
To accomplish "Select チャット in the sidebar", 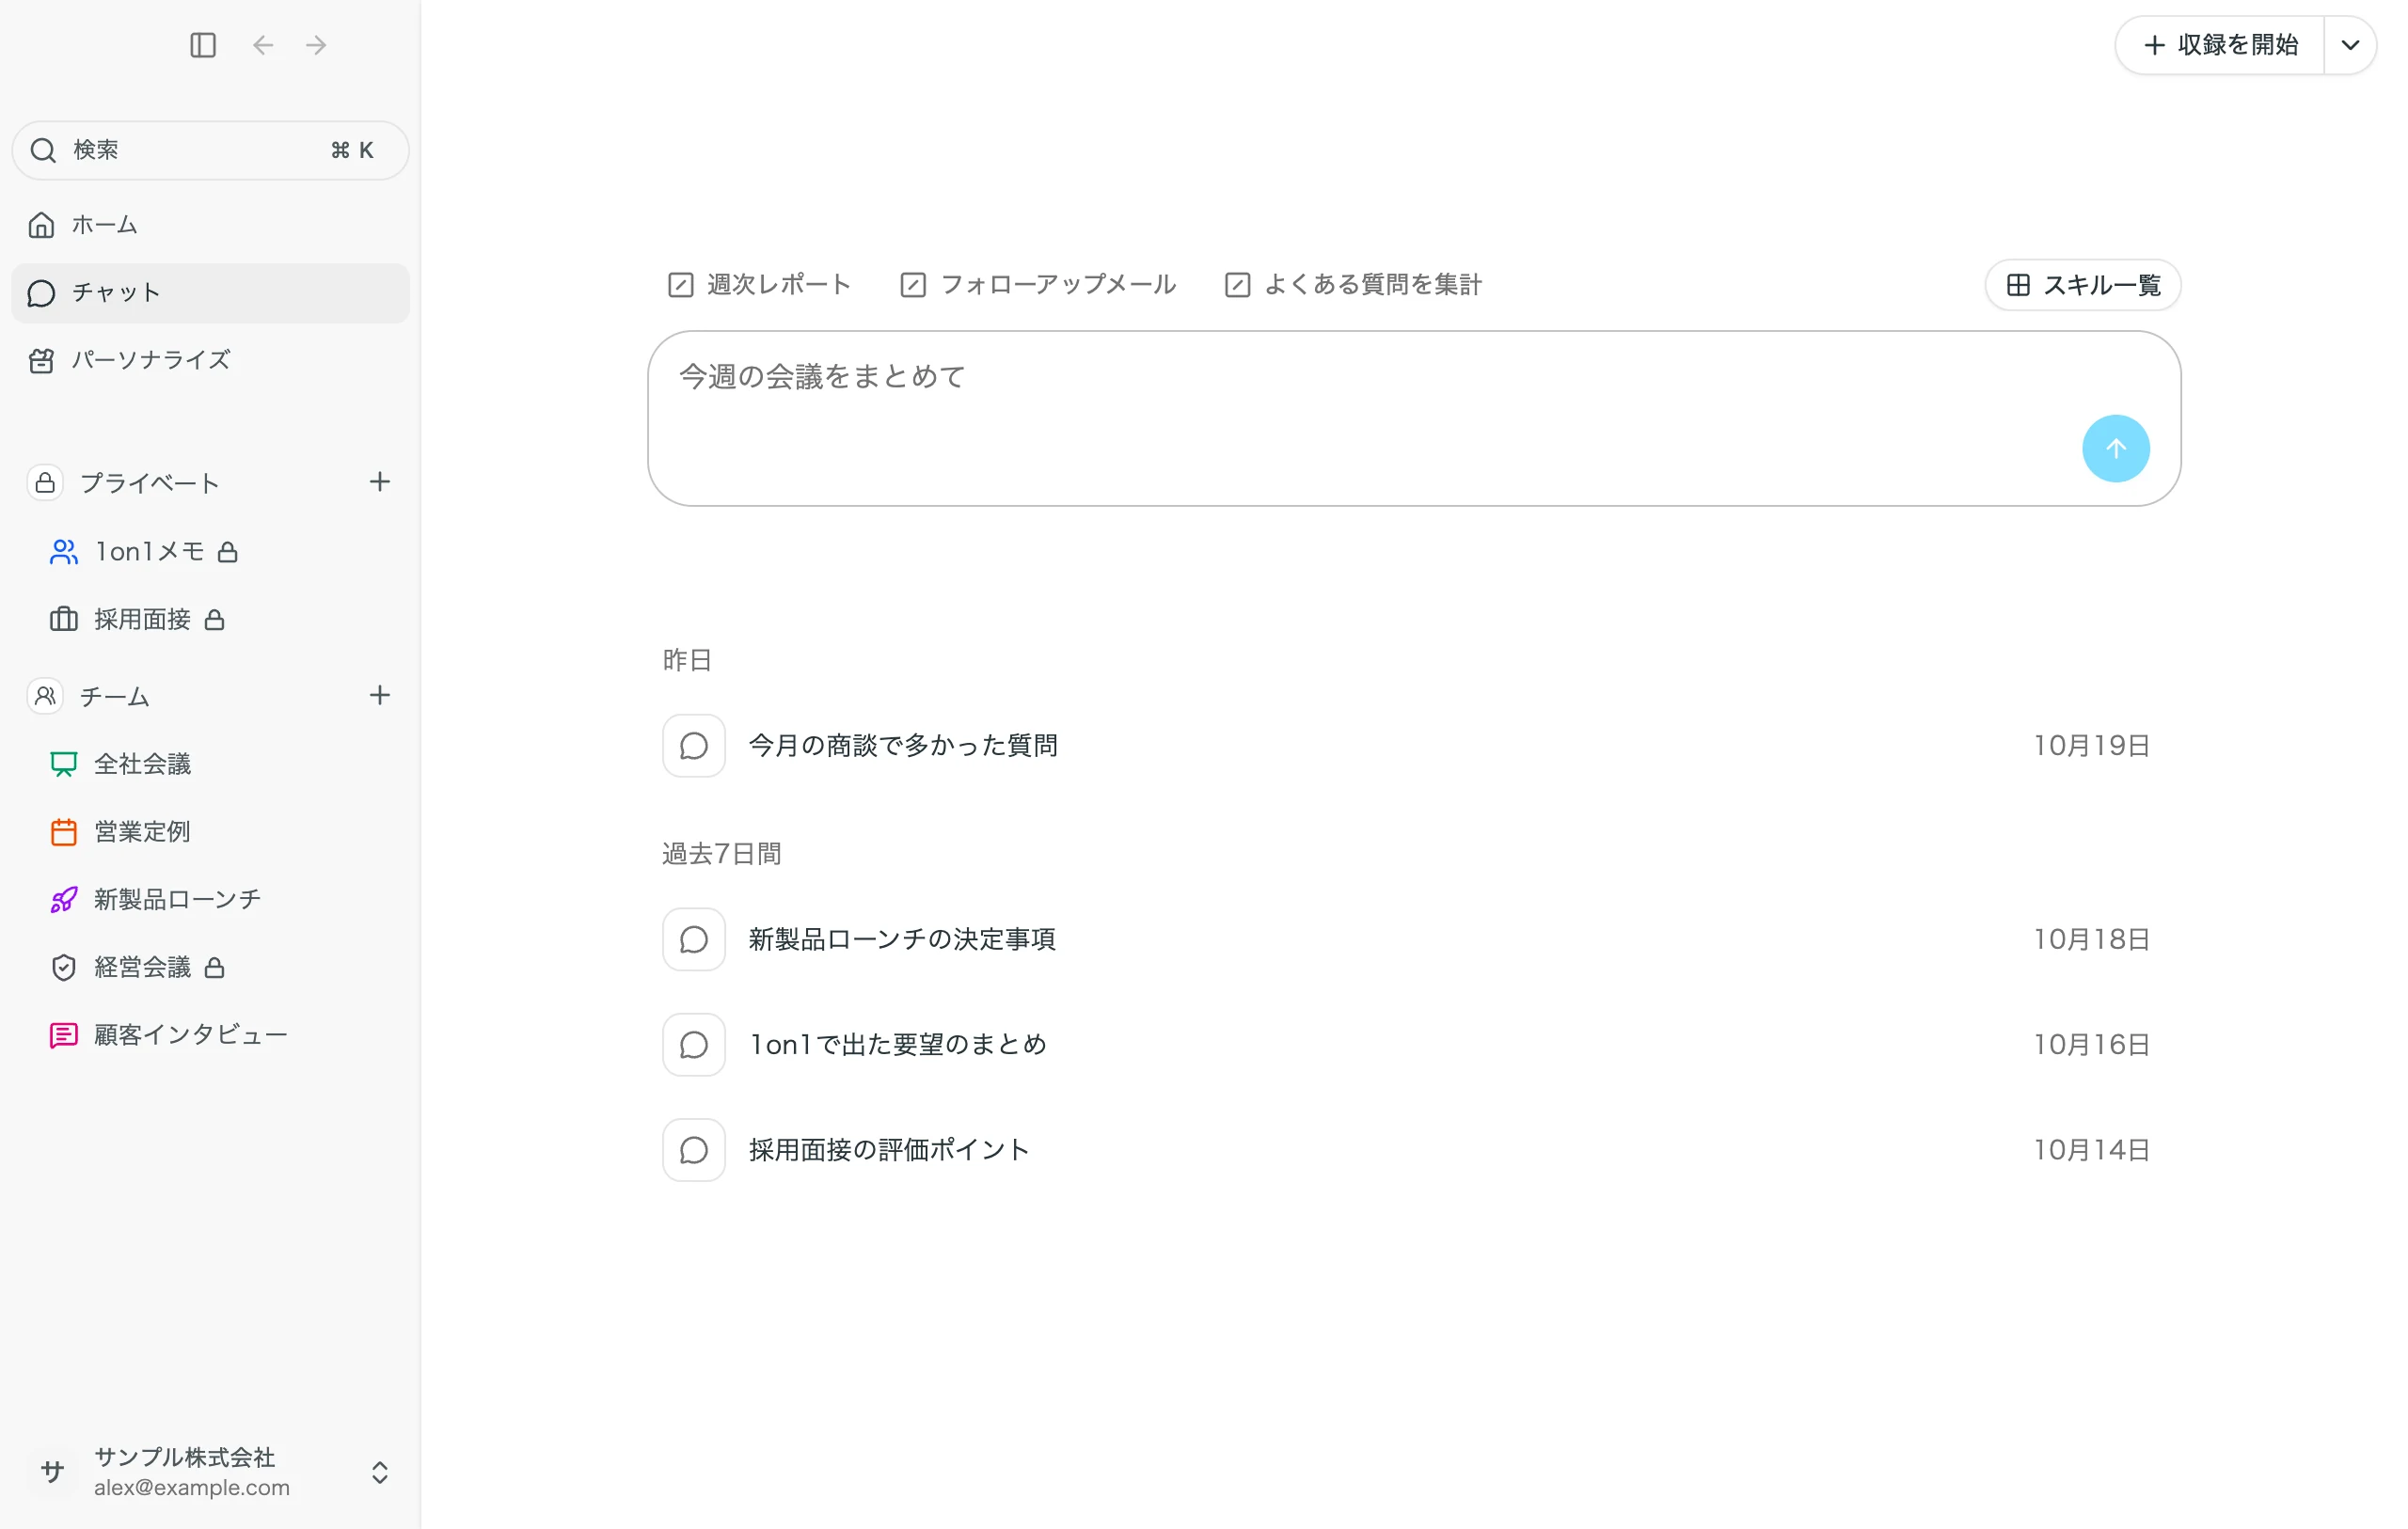I will 210,293.
